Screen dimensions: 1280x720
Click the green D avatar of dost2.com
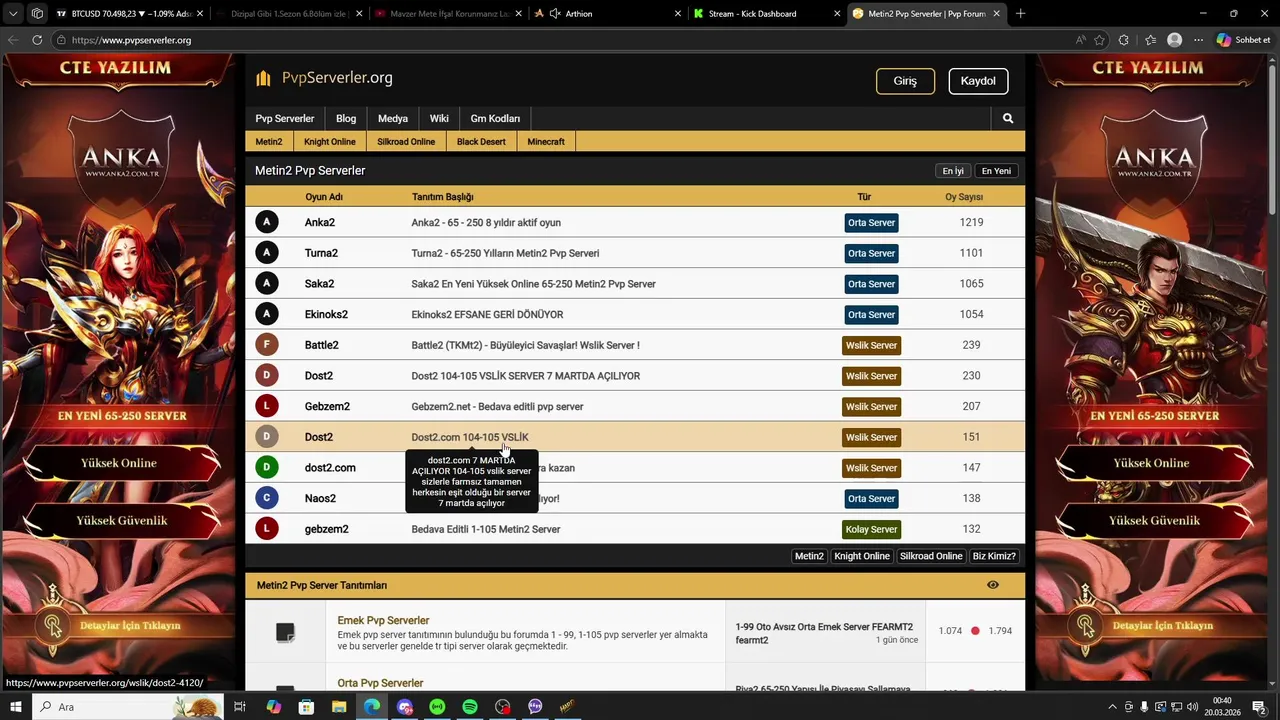266,468
